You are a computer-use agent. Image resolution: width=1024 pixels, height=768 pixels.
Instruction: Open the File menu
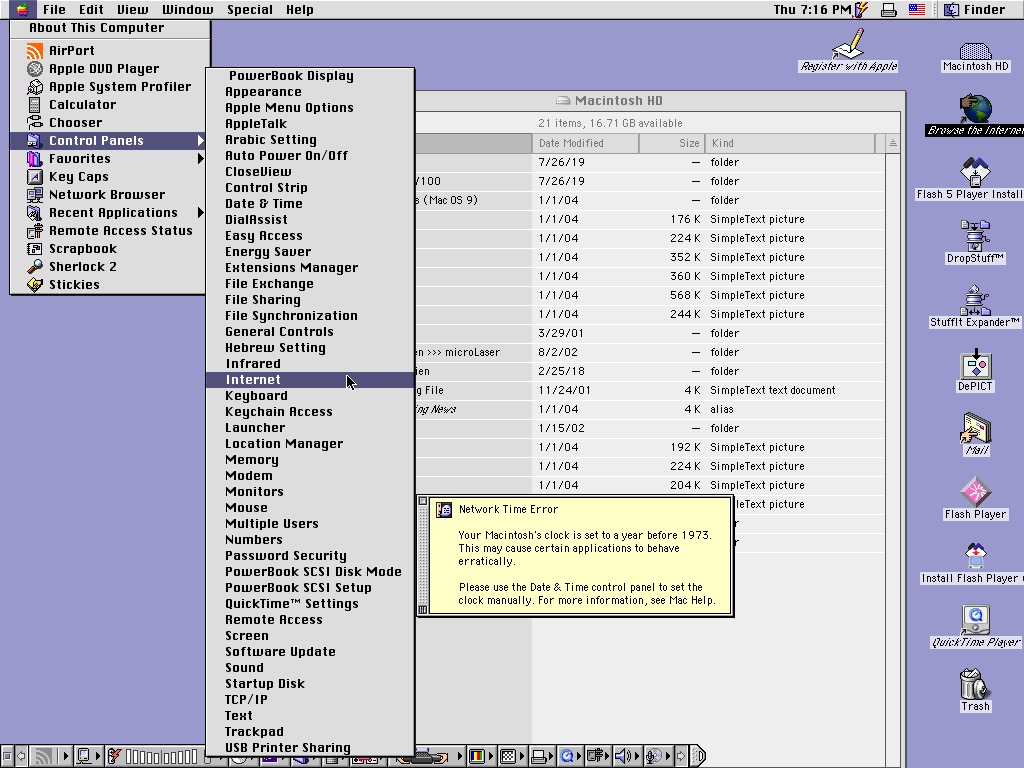point(54,9)
